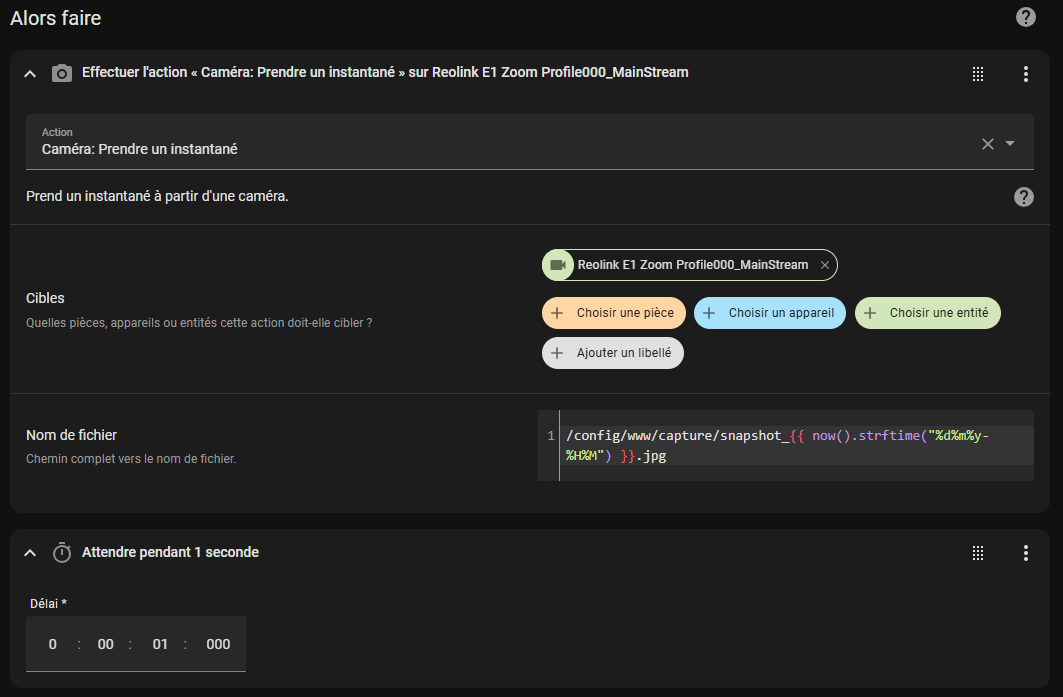The width and height of the screenshot is (1063, 697).
Task: Open the Action dropdown arrow
Action: [x=1010, y=143]
